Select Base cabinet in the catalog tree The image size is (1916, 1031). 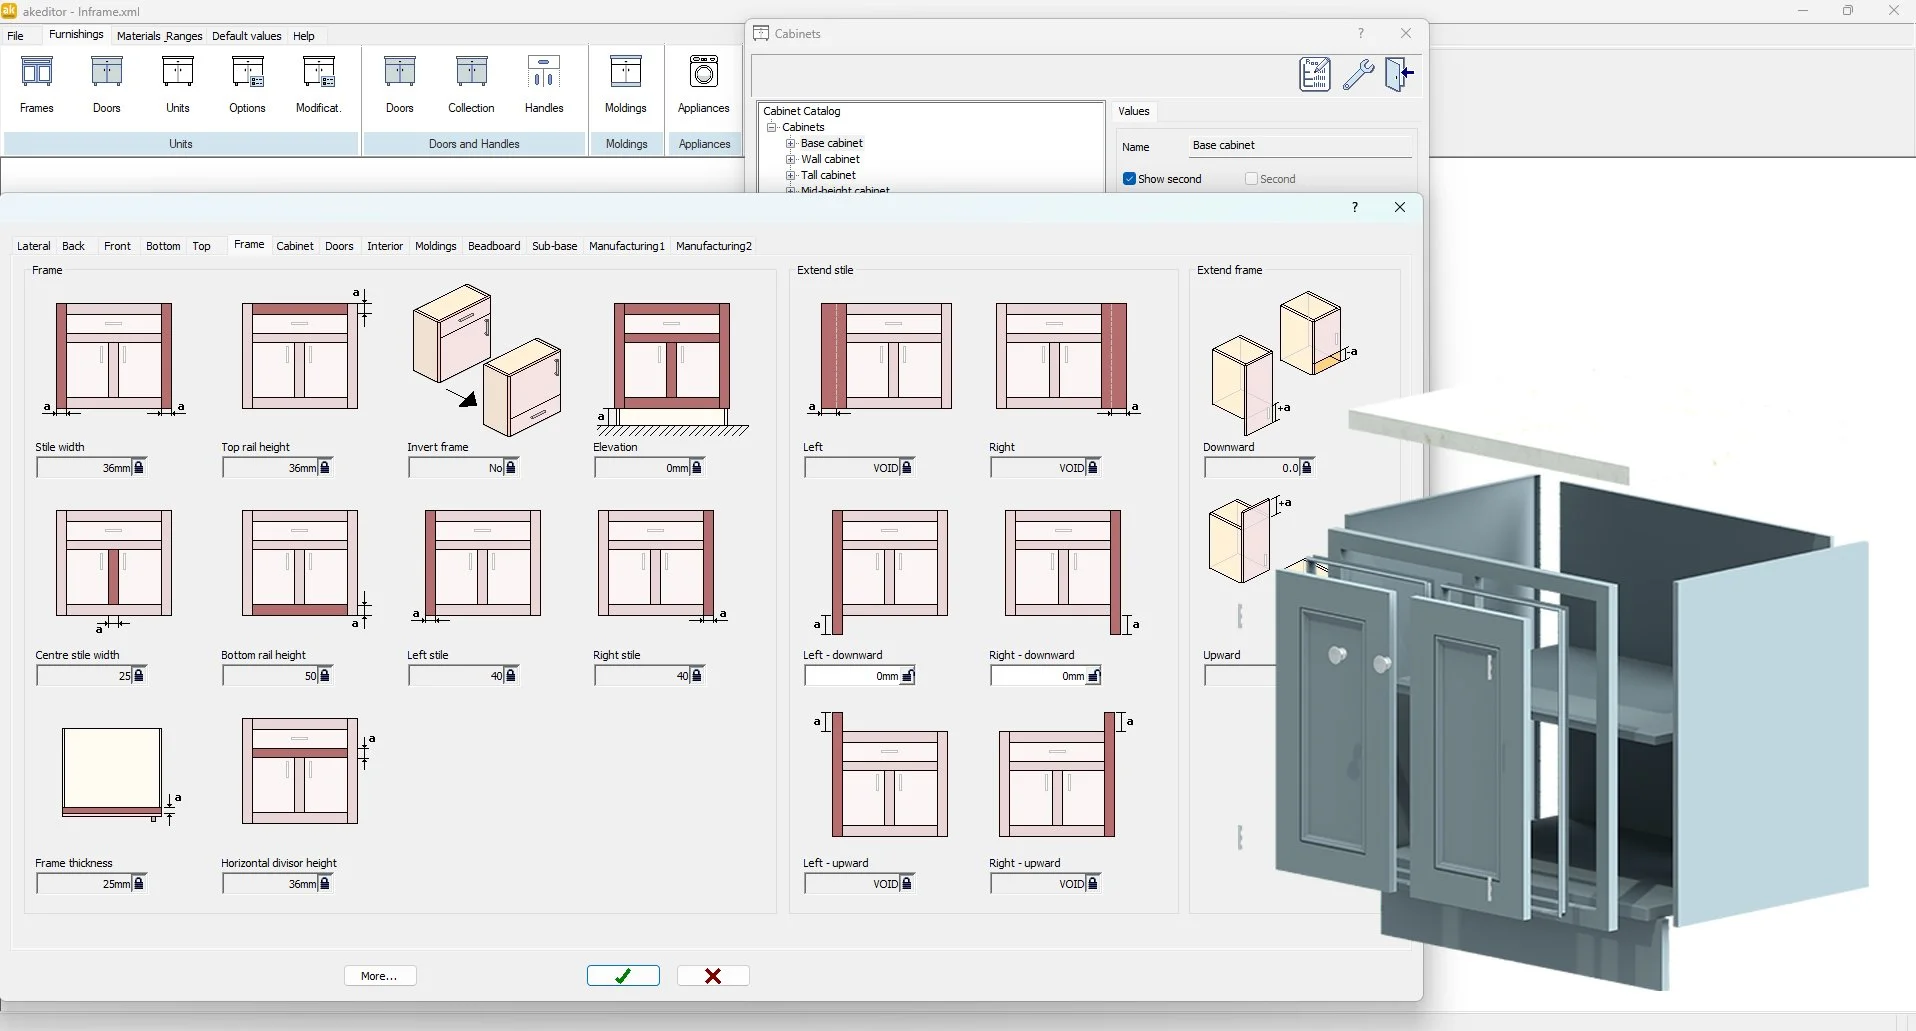pos(832,144)
